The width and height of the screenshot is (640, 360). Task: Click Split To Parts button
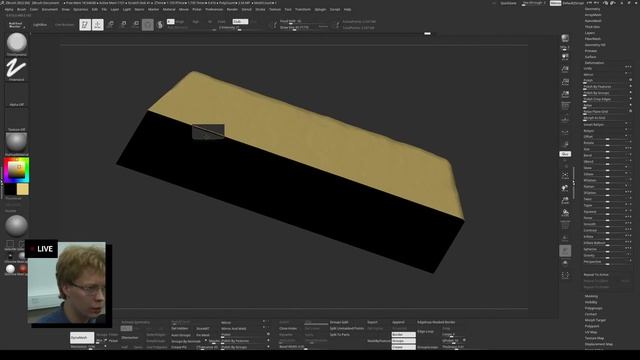pos(340,335)
